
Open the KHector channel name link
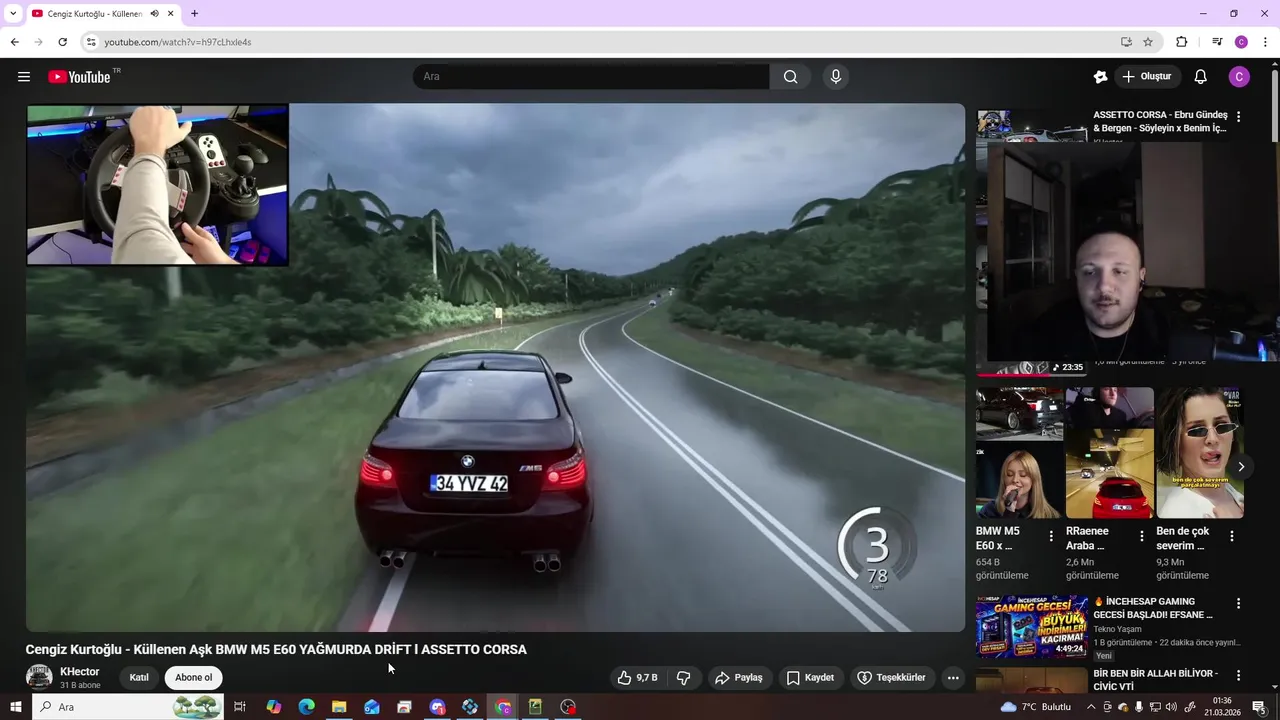[x=79, y=672]
